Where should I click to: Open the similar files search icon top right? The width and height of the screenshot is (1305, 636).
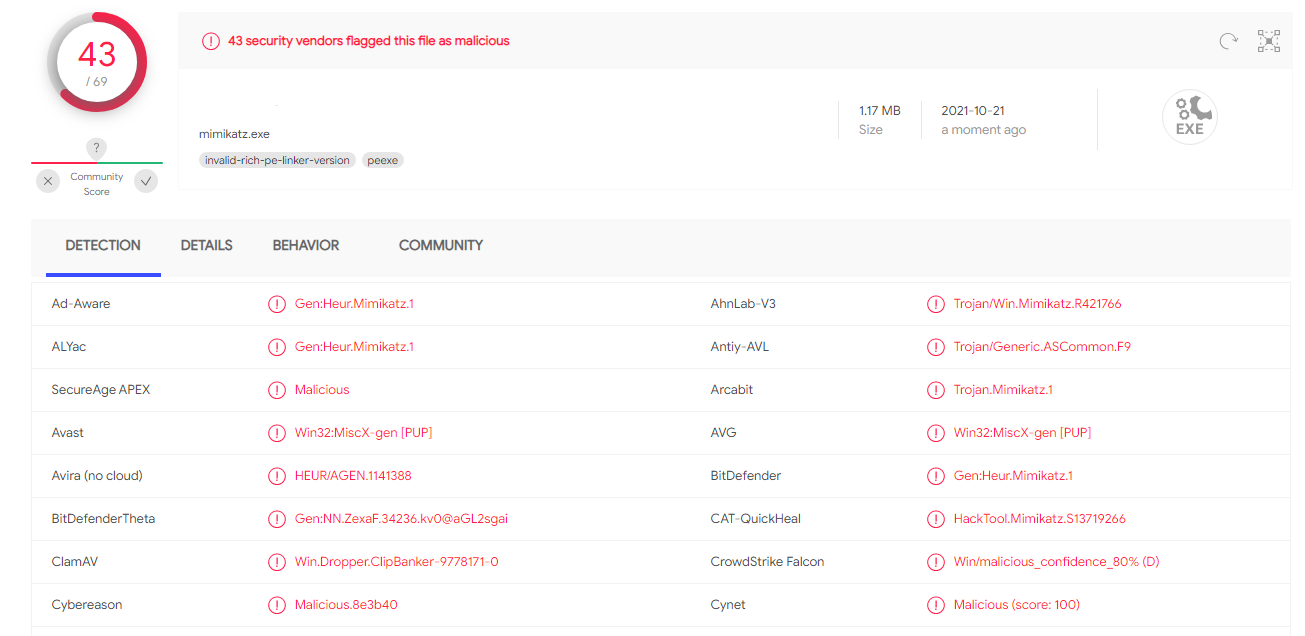click(x=1268, y=41)
